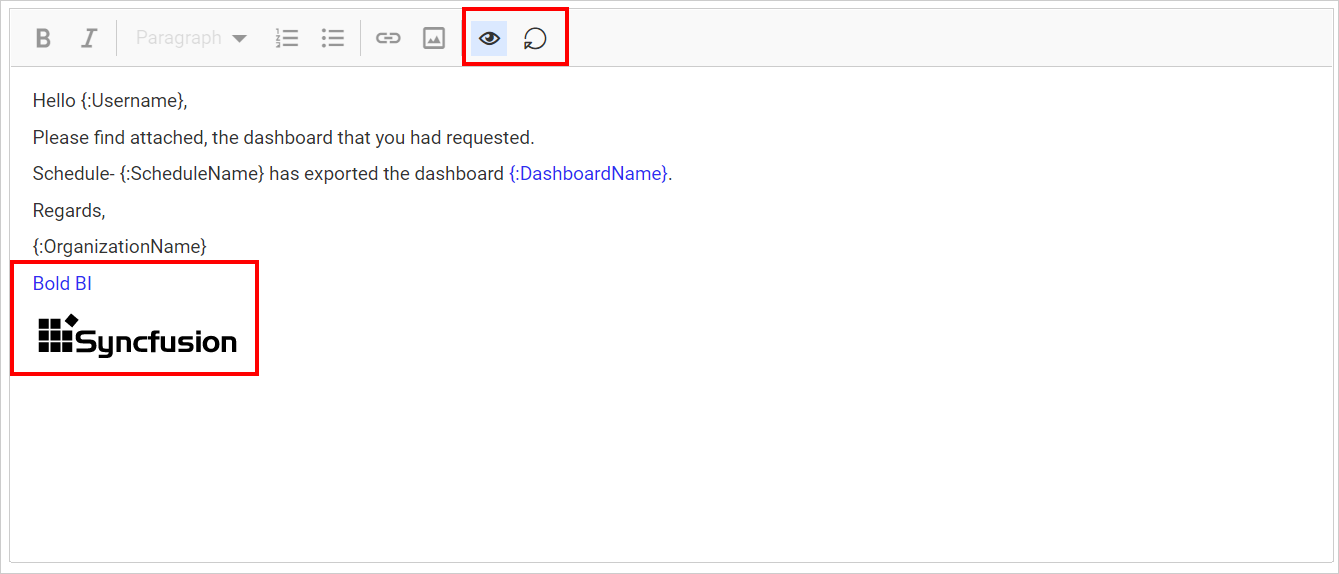1339x574 pixels.
Task: Insert a bulleted list
Action: pyautogui.click(x=333, y=38)
